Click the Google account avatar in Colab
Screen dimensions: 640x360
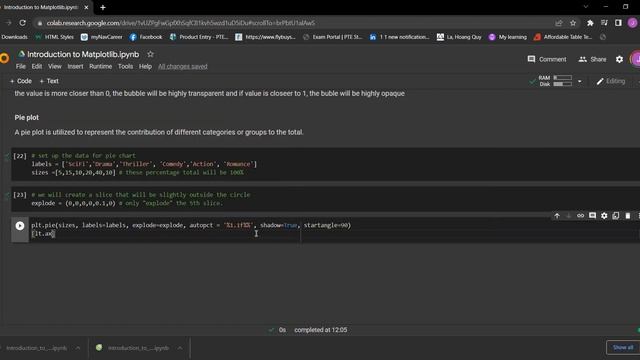coord(636,59)
